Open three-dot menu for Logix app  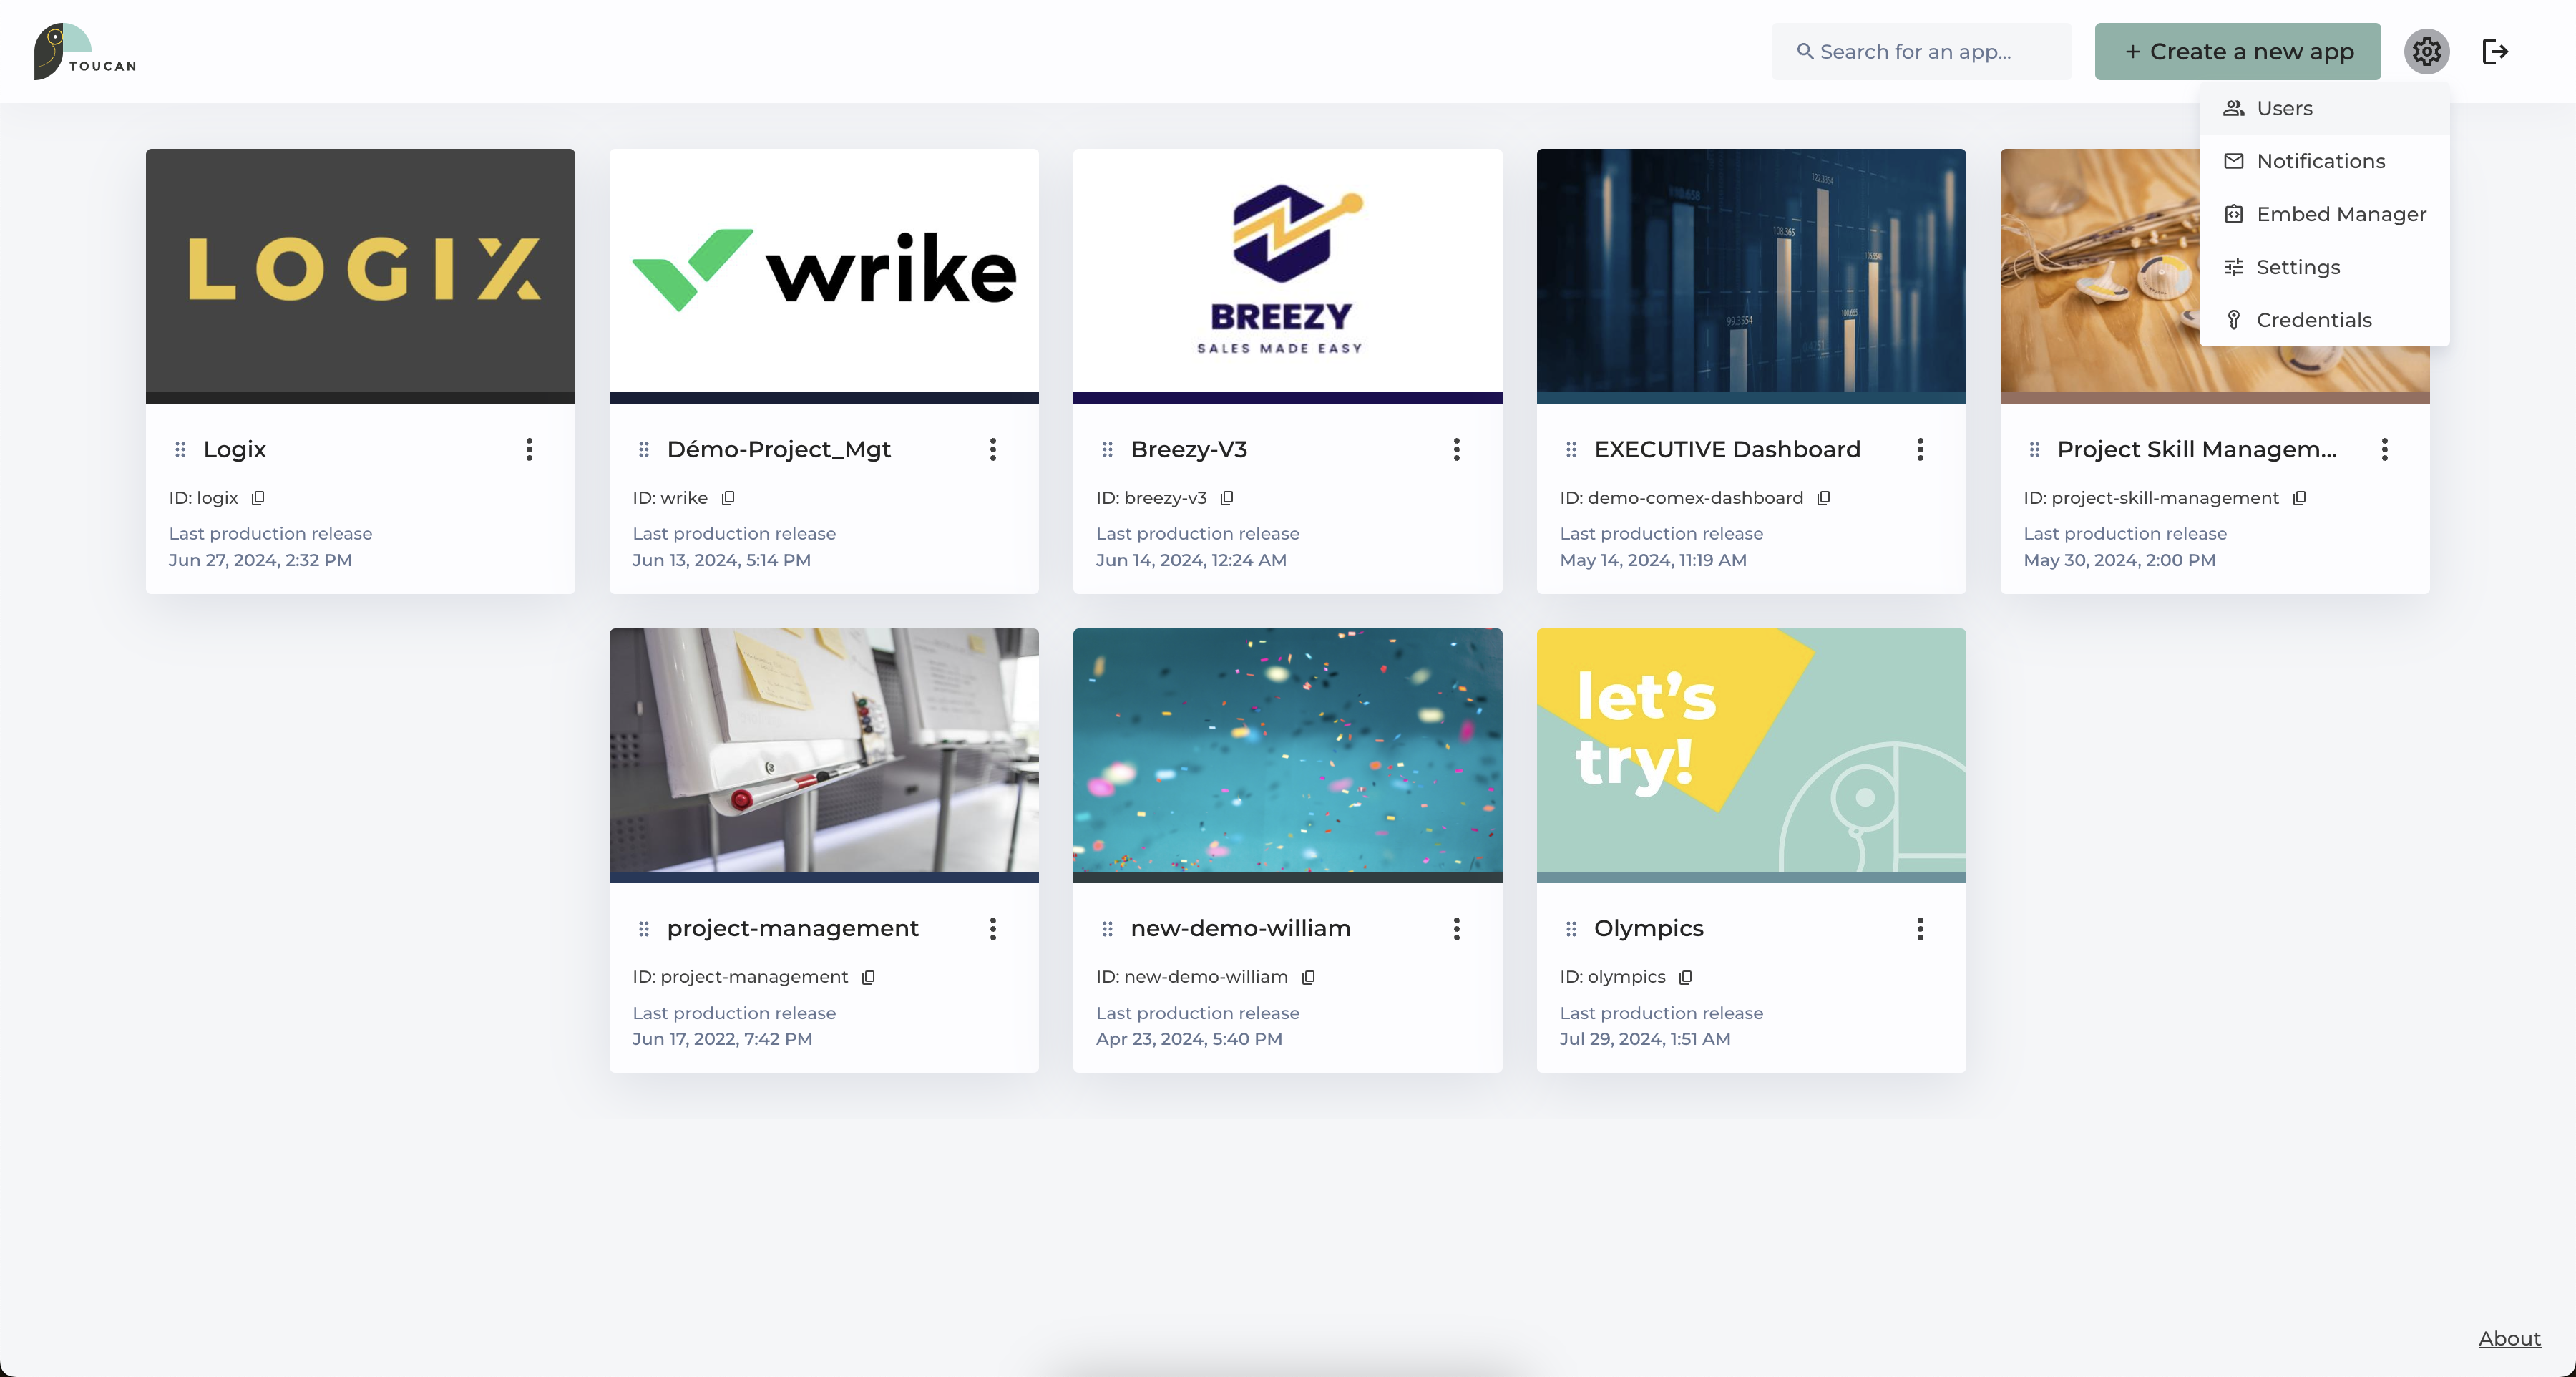[529, 450]
